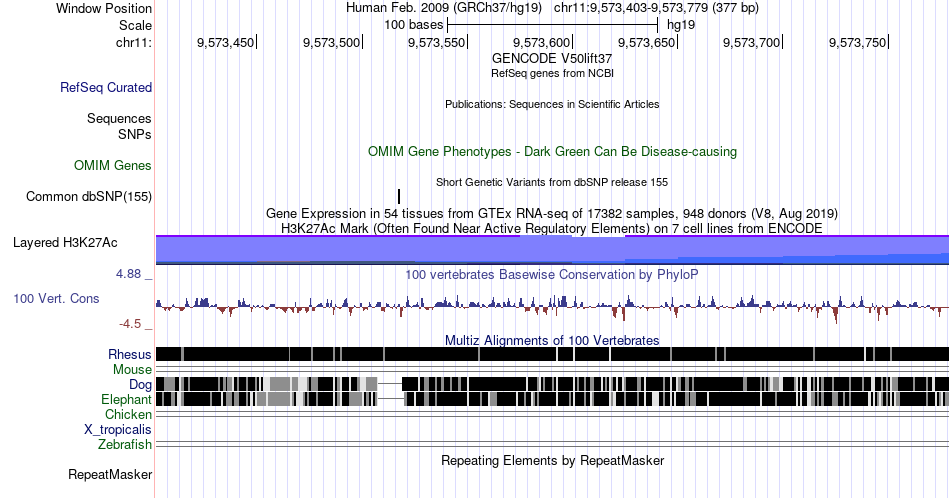
Task: Click the genome position text chr11:9,573,403-9,573,779
Action: tap(631, 8)
